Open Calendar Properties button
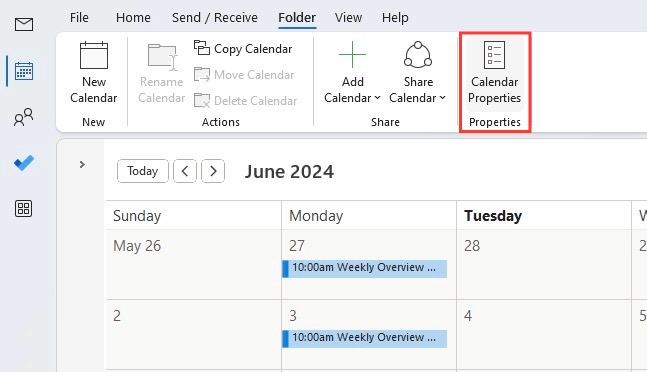 [x=494, y=73]
